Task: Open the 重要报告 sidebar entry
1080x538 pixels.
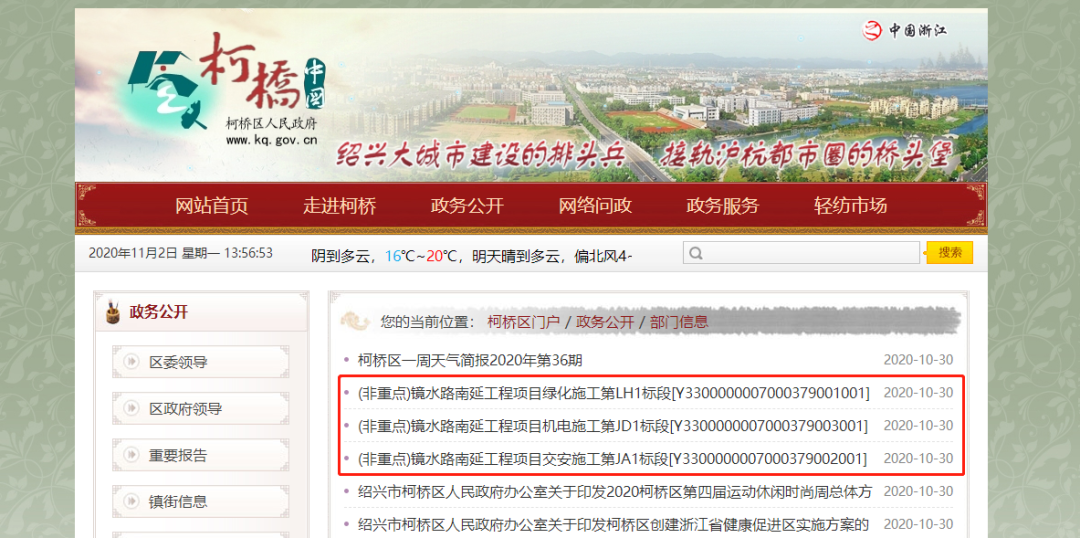Action: (x=201, y=455)
